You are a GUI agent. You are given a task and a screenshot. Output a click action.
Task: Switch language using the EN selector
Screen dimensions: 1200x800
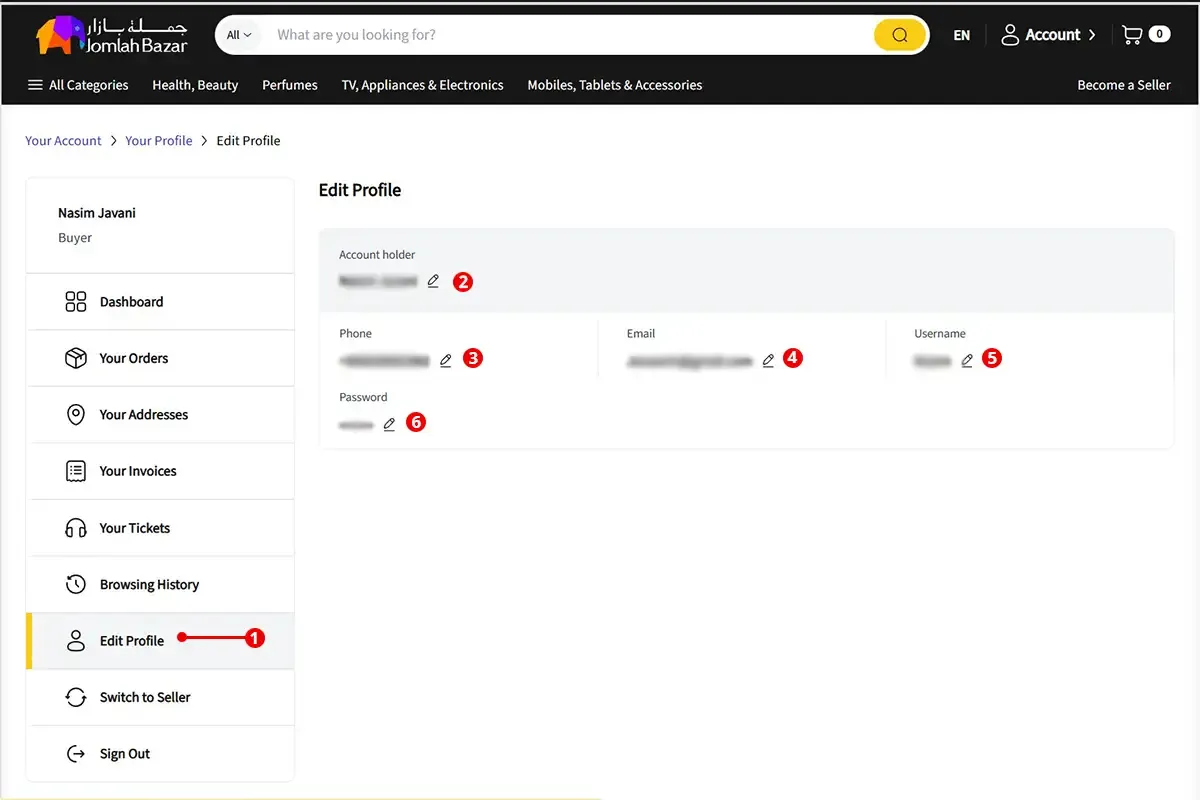[961, 35]
